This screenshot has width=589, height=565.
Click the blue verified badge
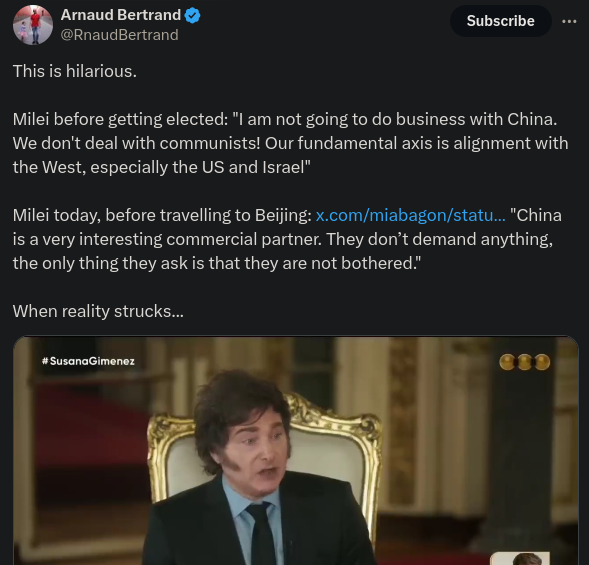coord(193,15)
